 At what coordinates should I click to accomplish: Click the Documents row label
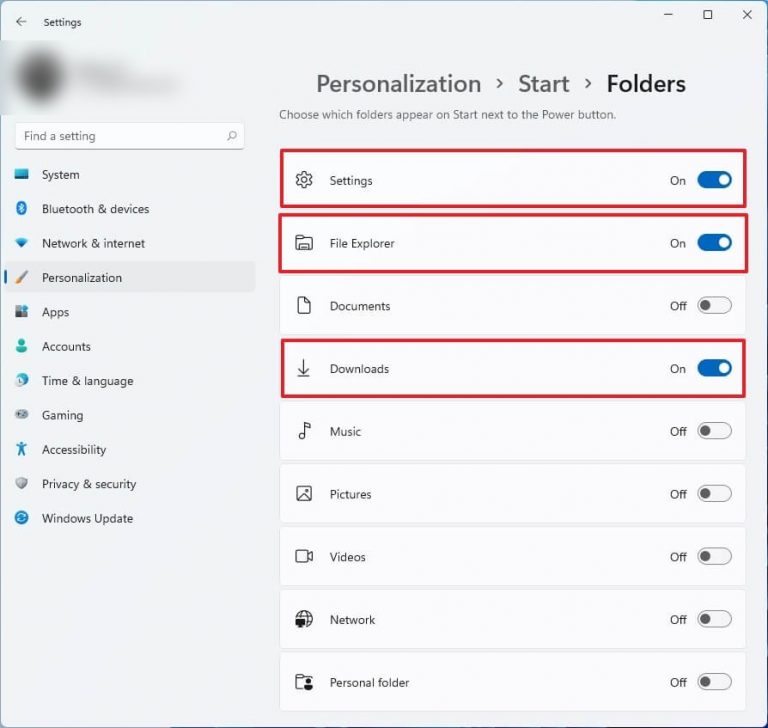pos(360,306)
